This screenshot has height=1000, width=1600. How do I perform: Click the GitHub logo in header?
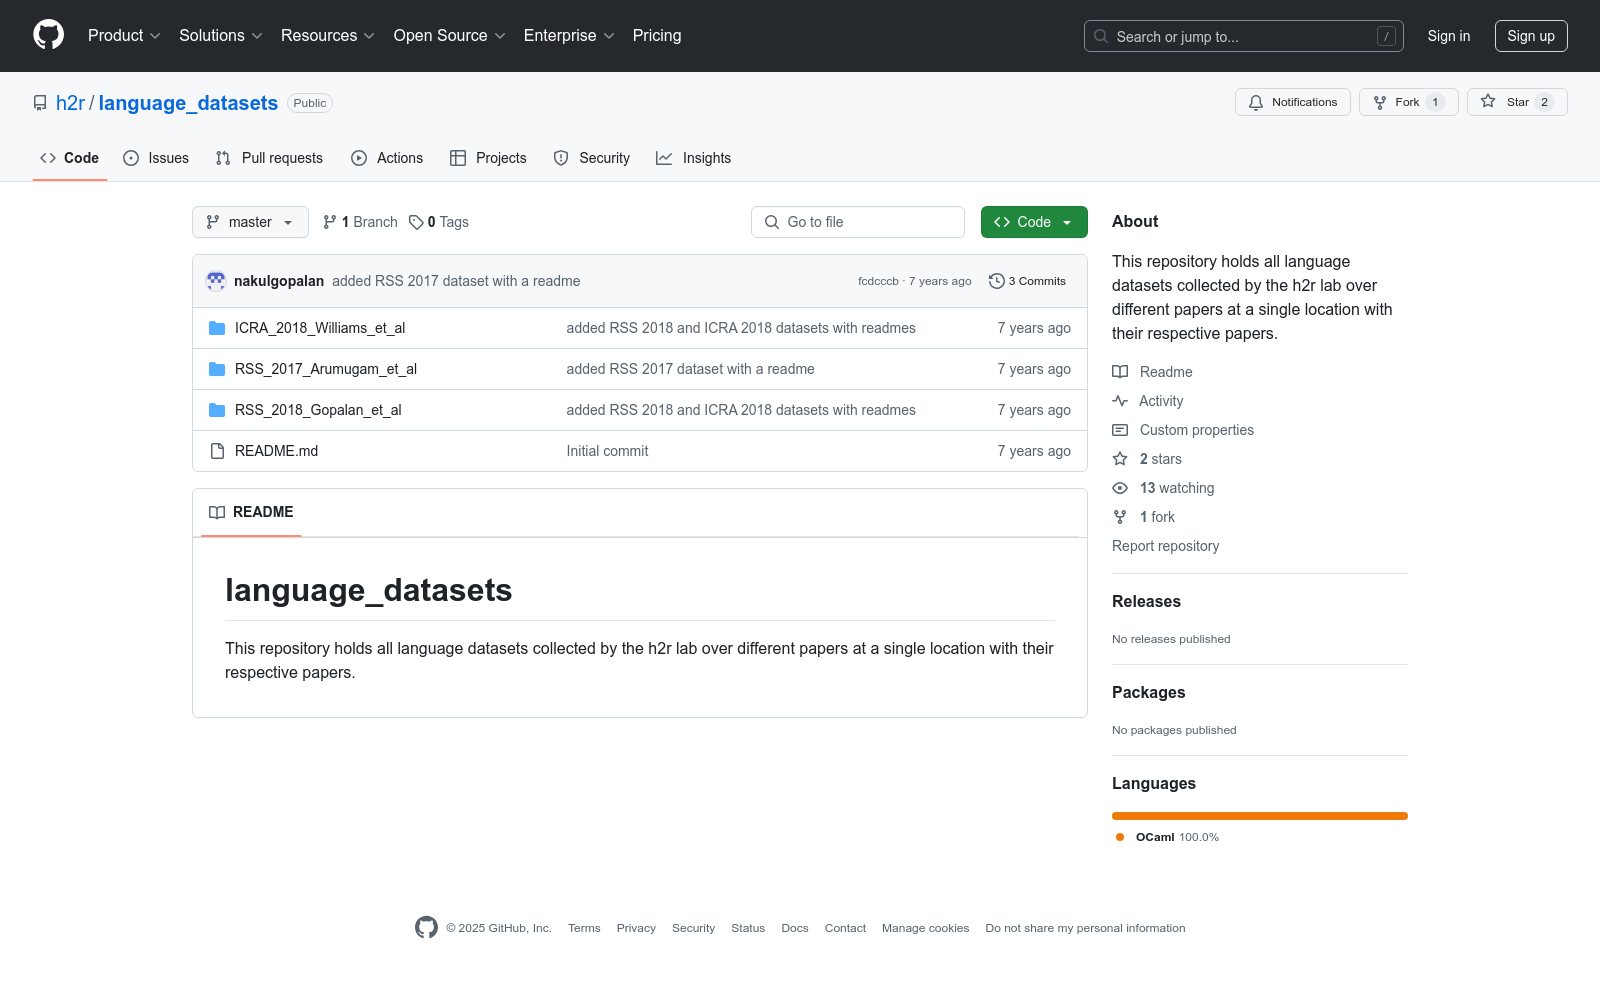coord(48,35)
